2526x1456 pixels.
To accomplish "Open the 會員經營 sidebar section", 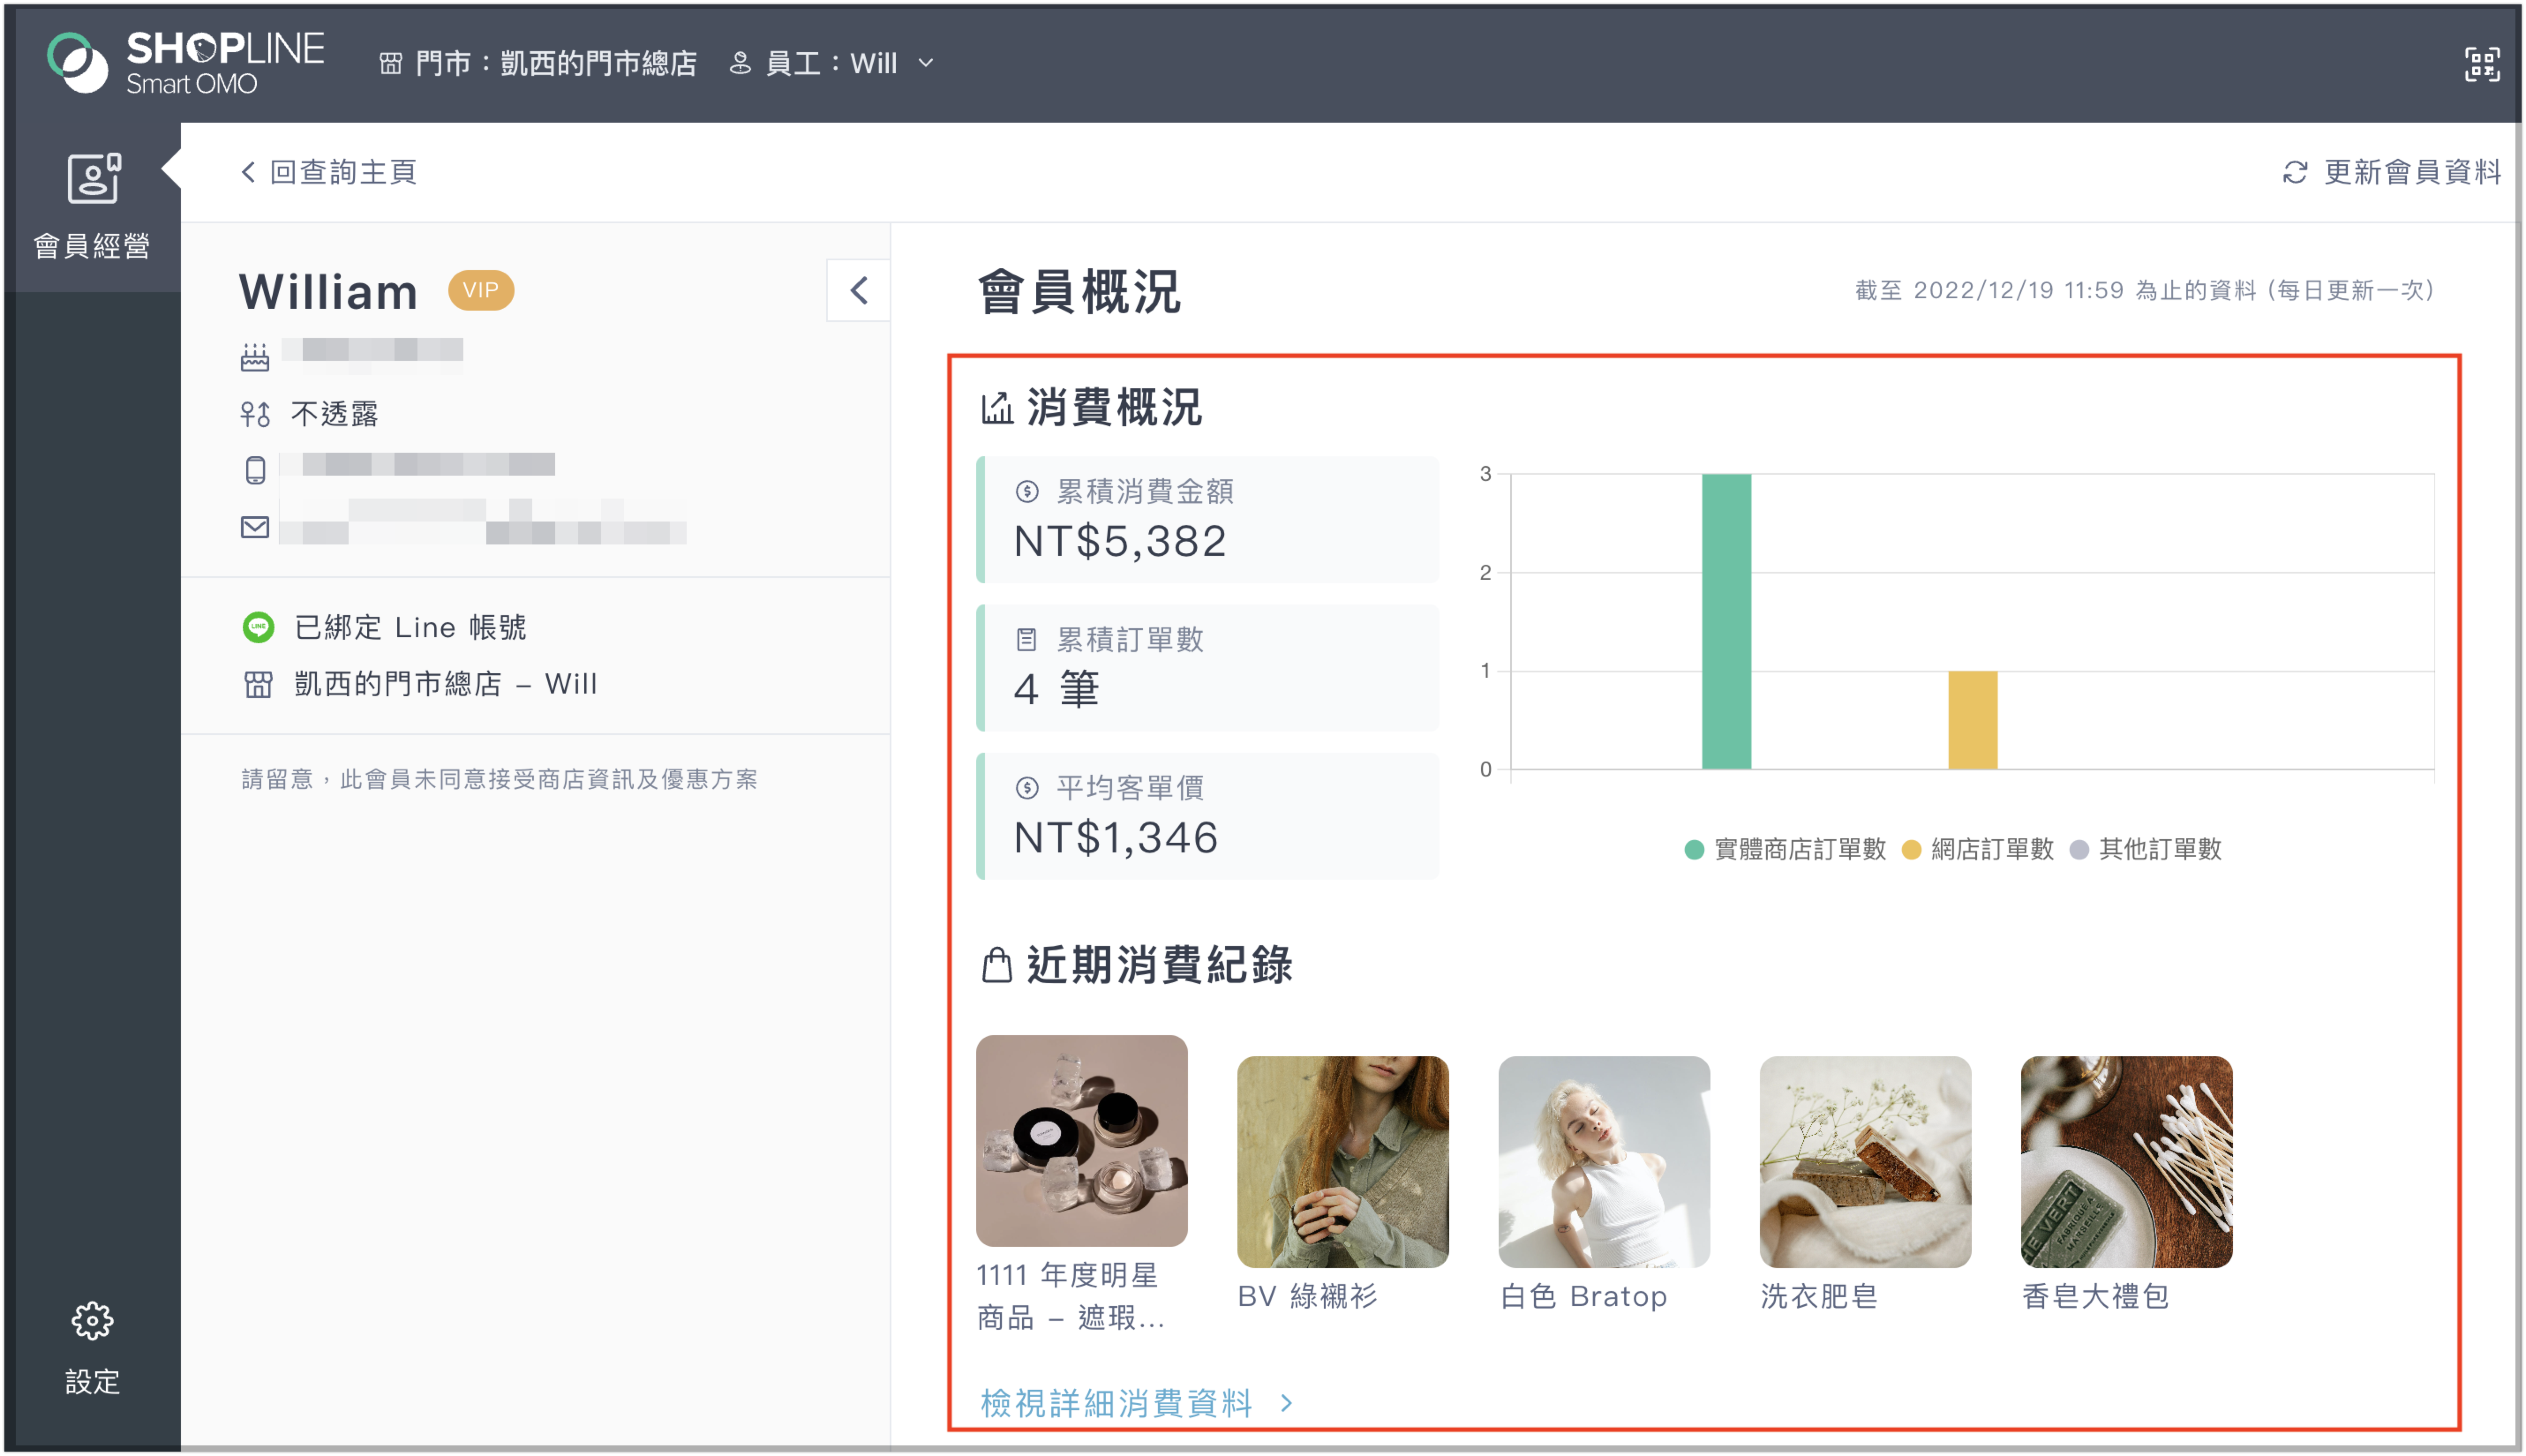I will [92, 206].
